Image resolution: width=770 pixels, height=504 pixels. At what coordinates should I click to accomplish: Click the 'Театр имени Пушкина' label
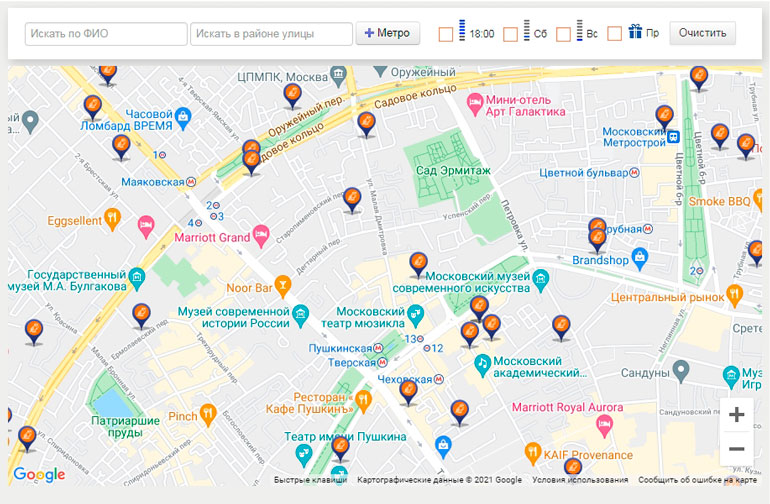tap(345, 437)
